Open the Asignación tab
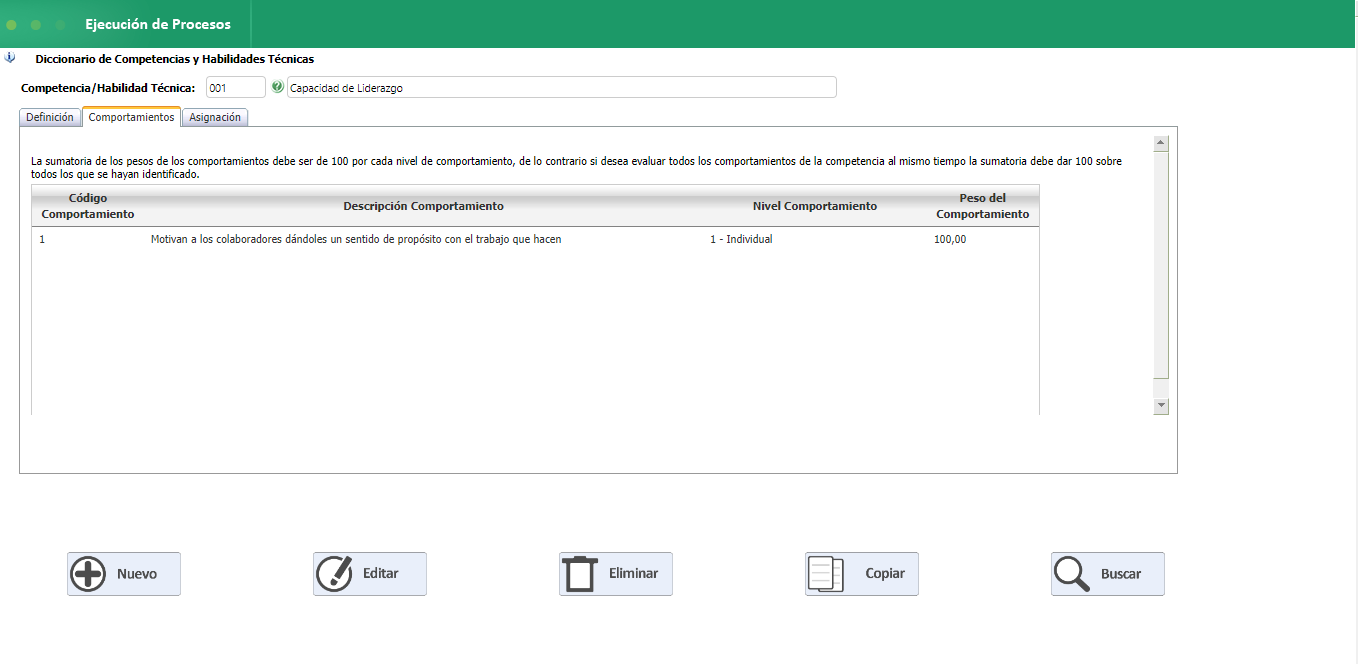 (215, 117)
